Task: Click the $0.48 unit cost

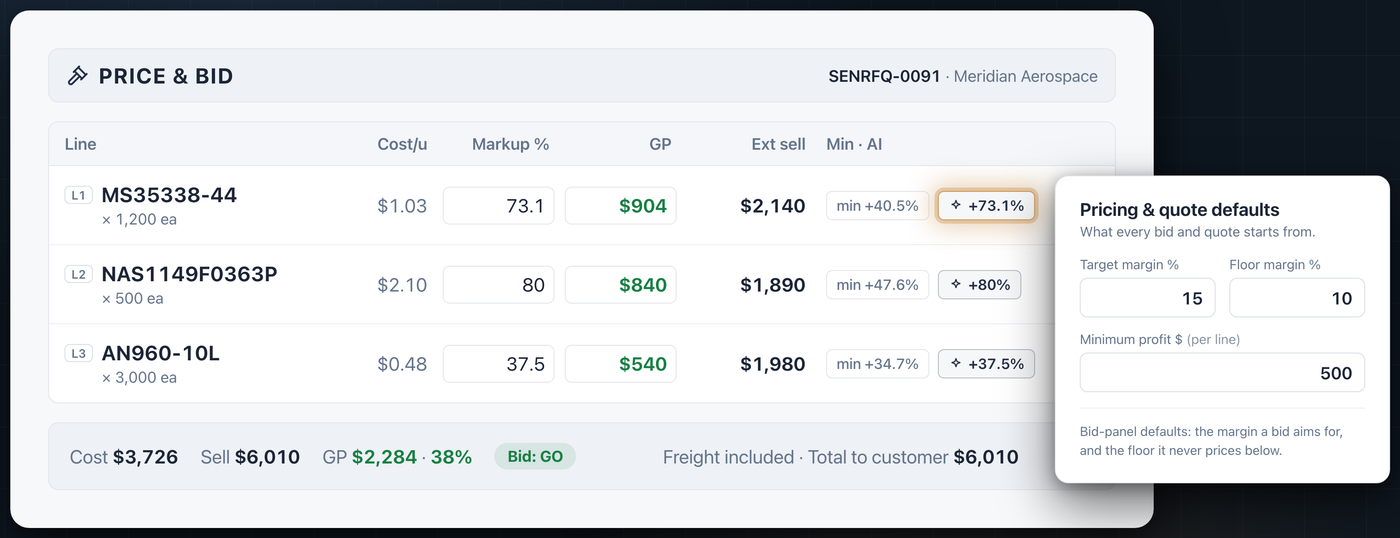Action: [402, 364]
